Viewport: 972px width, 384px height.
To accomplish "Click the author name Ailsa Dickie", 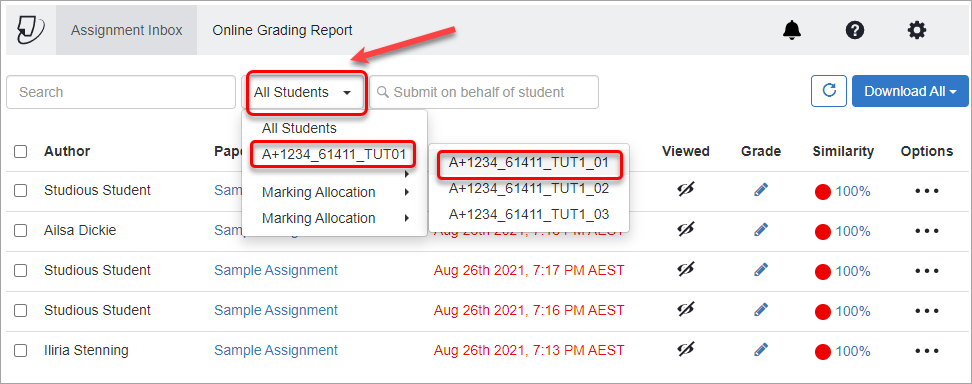I will [80, 230].
